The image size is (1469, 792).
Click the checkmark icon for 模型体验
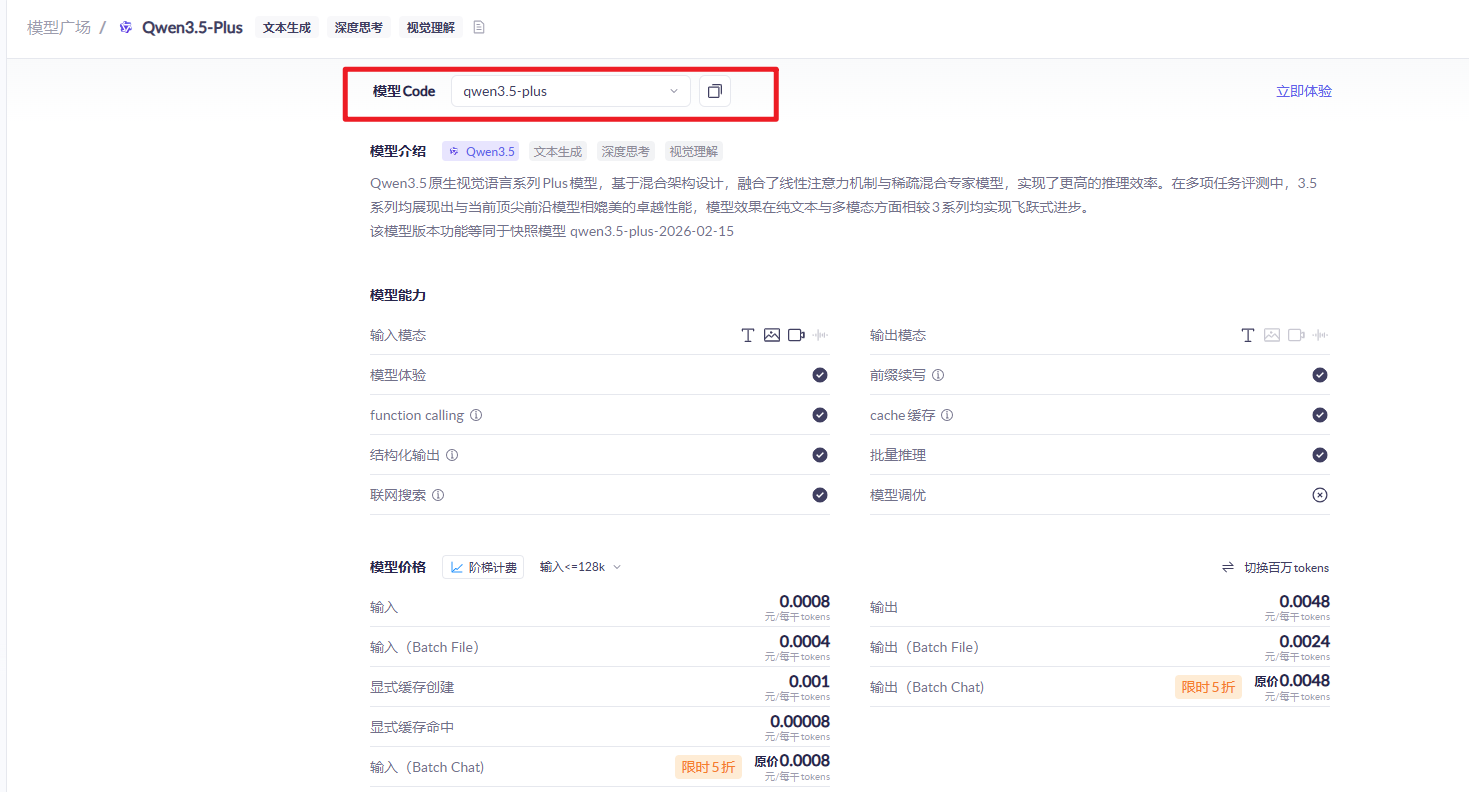(820, 375)
